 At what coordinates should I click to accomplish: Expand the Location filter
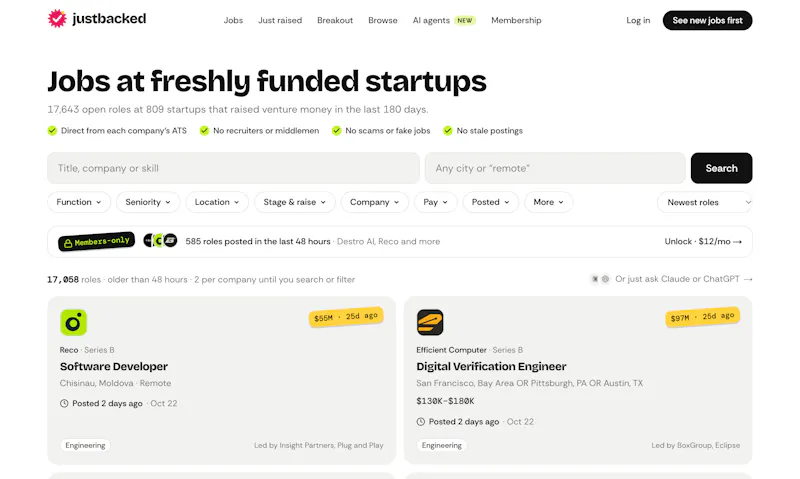coord(217,202)
